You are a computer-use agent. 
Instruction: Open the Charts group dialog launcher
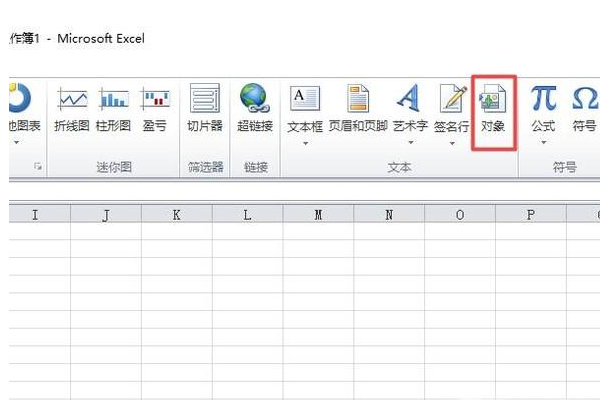coord(38,166)
